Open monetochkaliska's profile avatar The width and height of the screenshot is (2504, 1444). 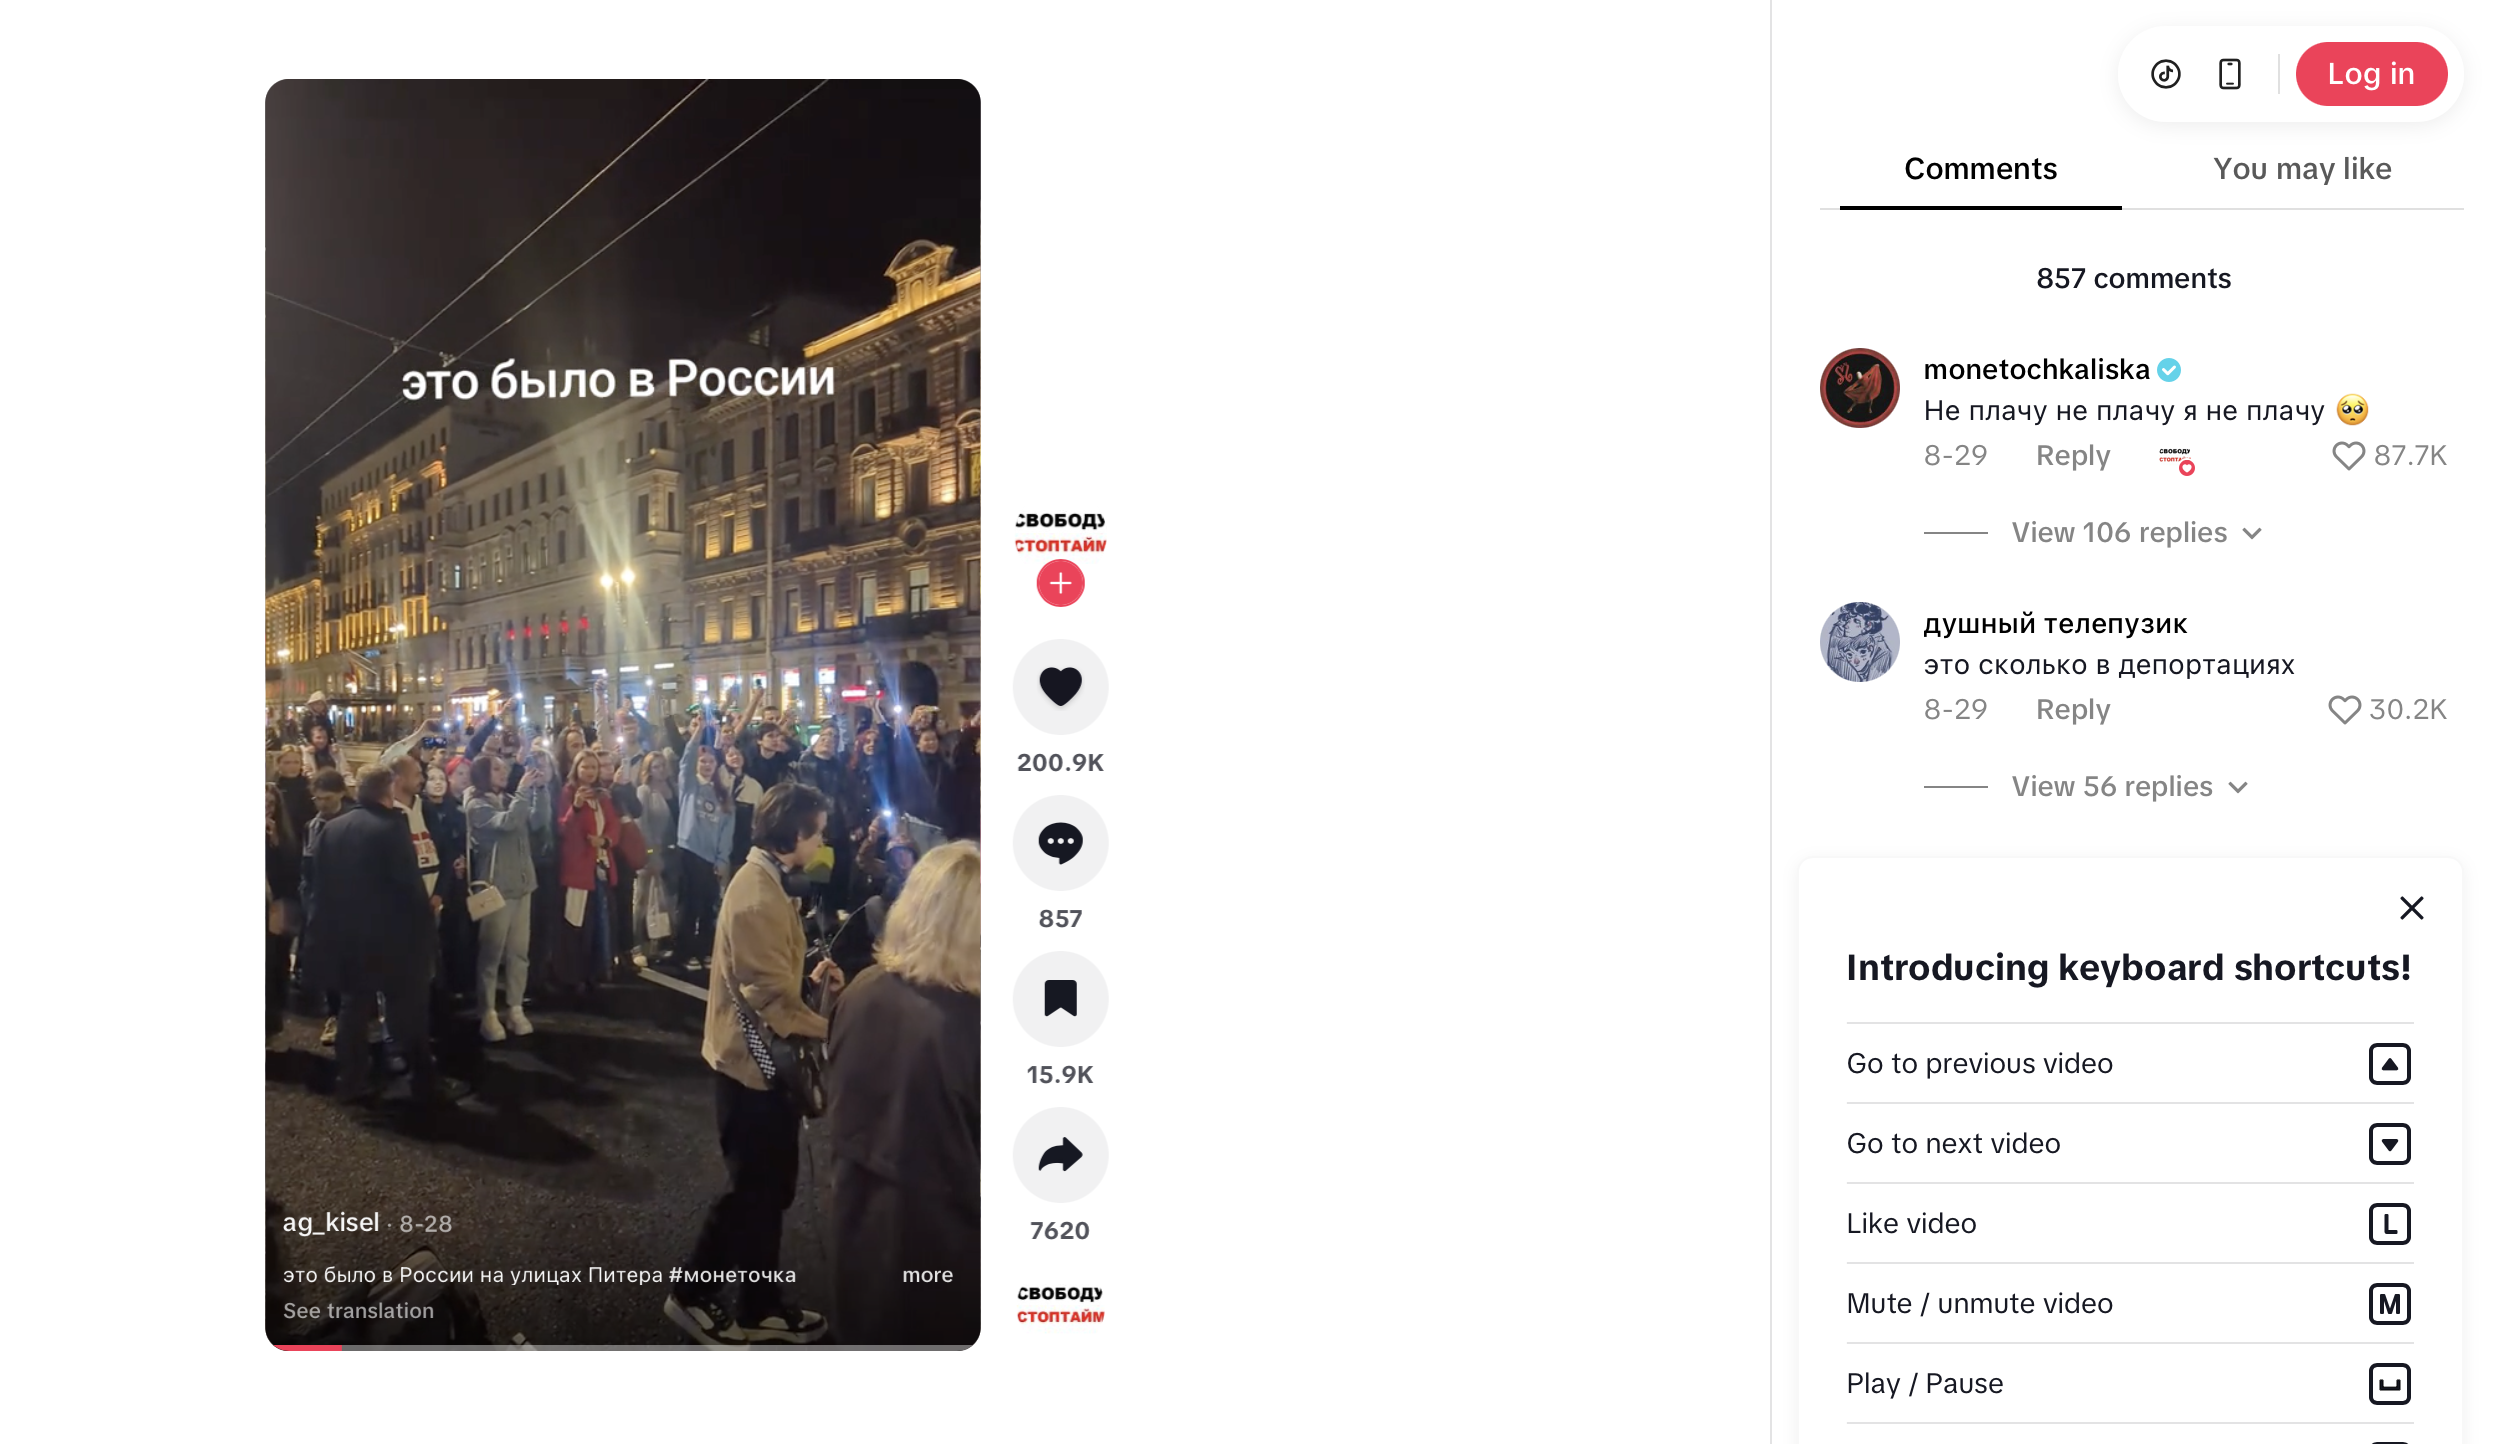tap(1859, 388)
